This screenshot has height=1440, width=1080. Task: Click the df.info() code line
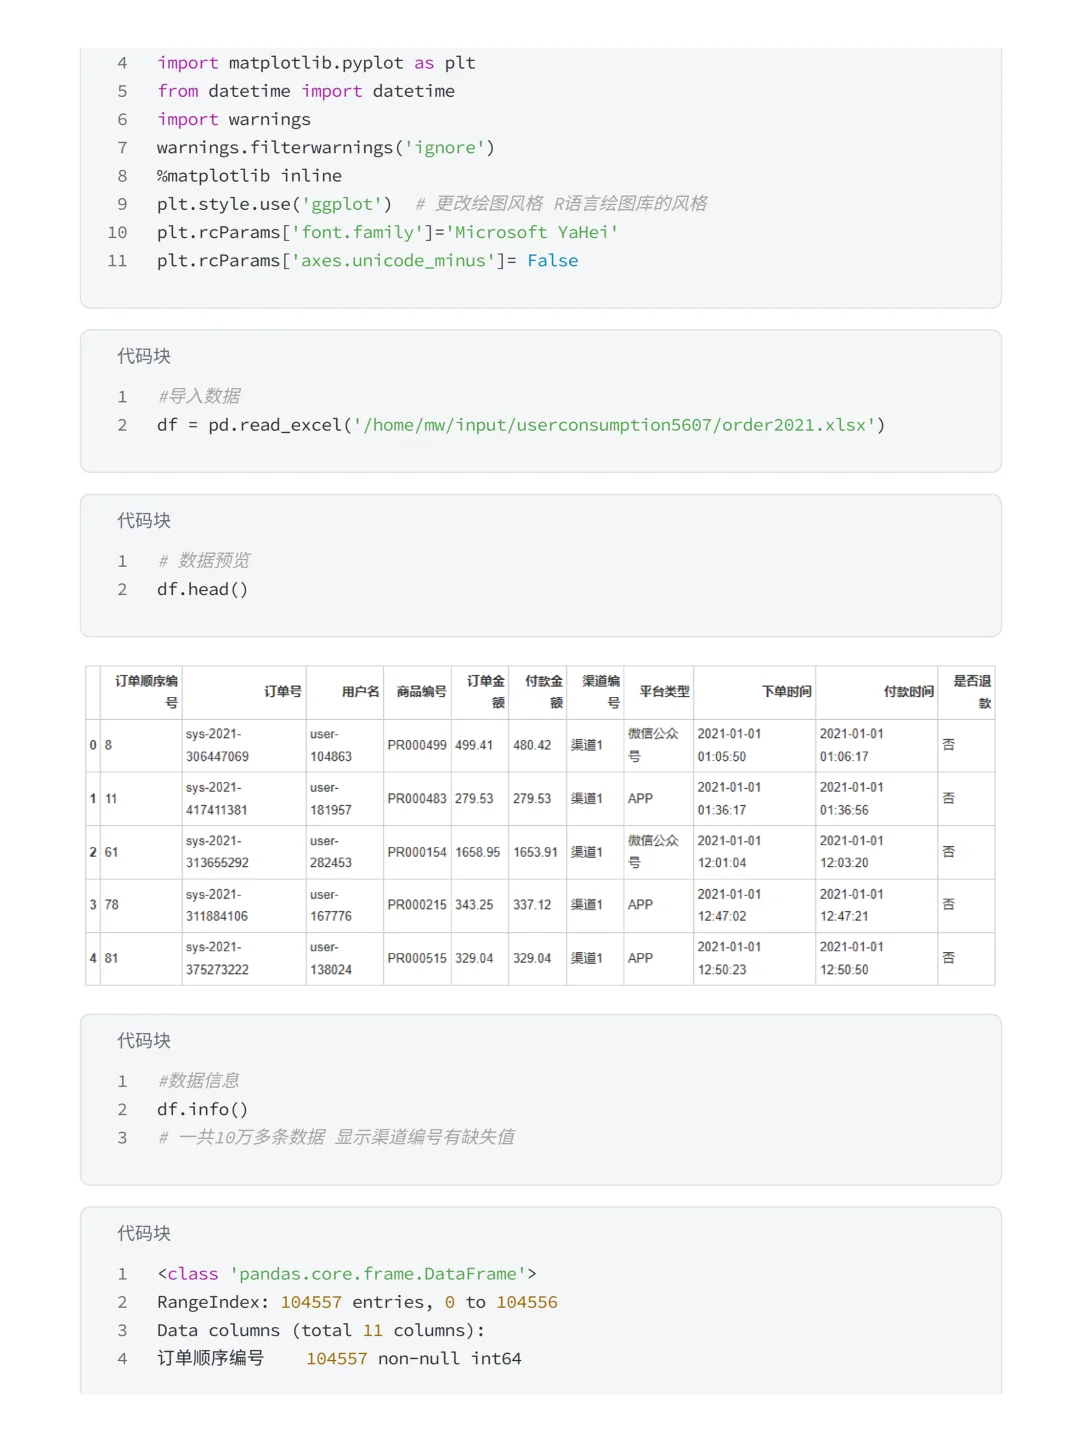pos(202,1109)
